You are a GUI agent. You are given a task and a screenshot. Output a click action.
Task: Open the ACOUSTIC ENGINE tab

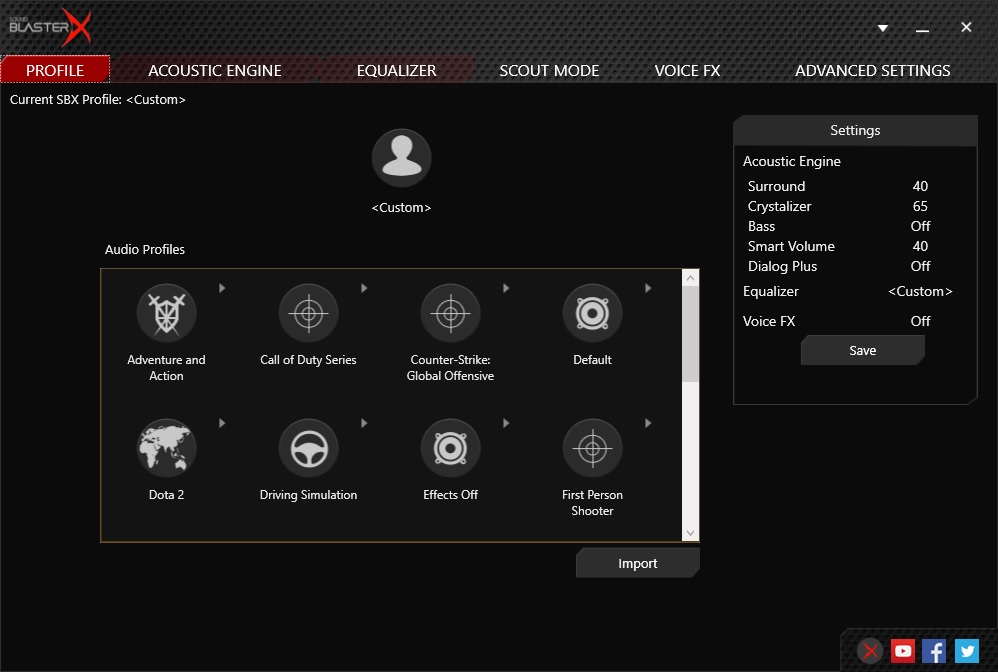click(x=214, y=70)
